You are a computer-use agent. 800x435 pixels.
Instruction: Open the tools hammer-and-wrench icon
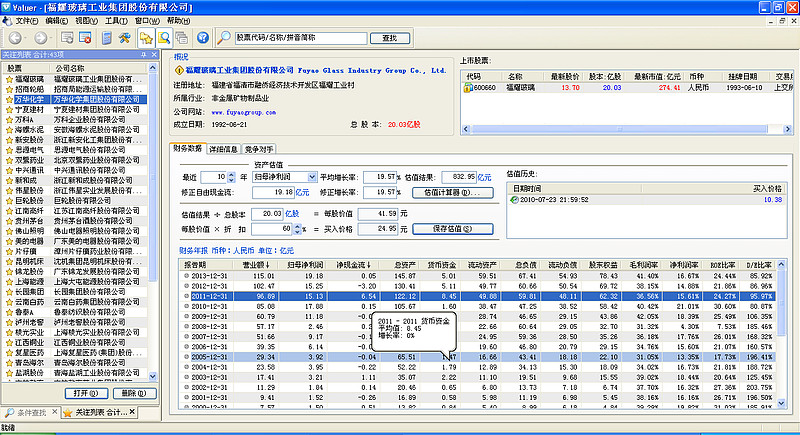coord(124,38)
